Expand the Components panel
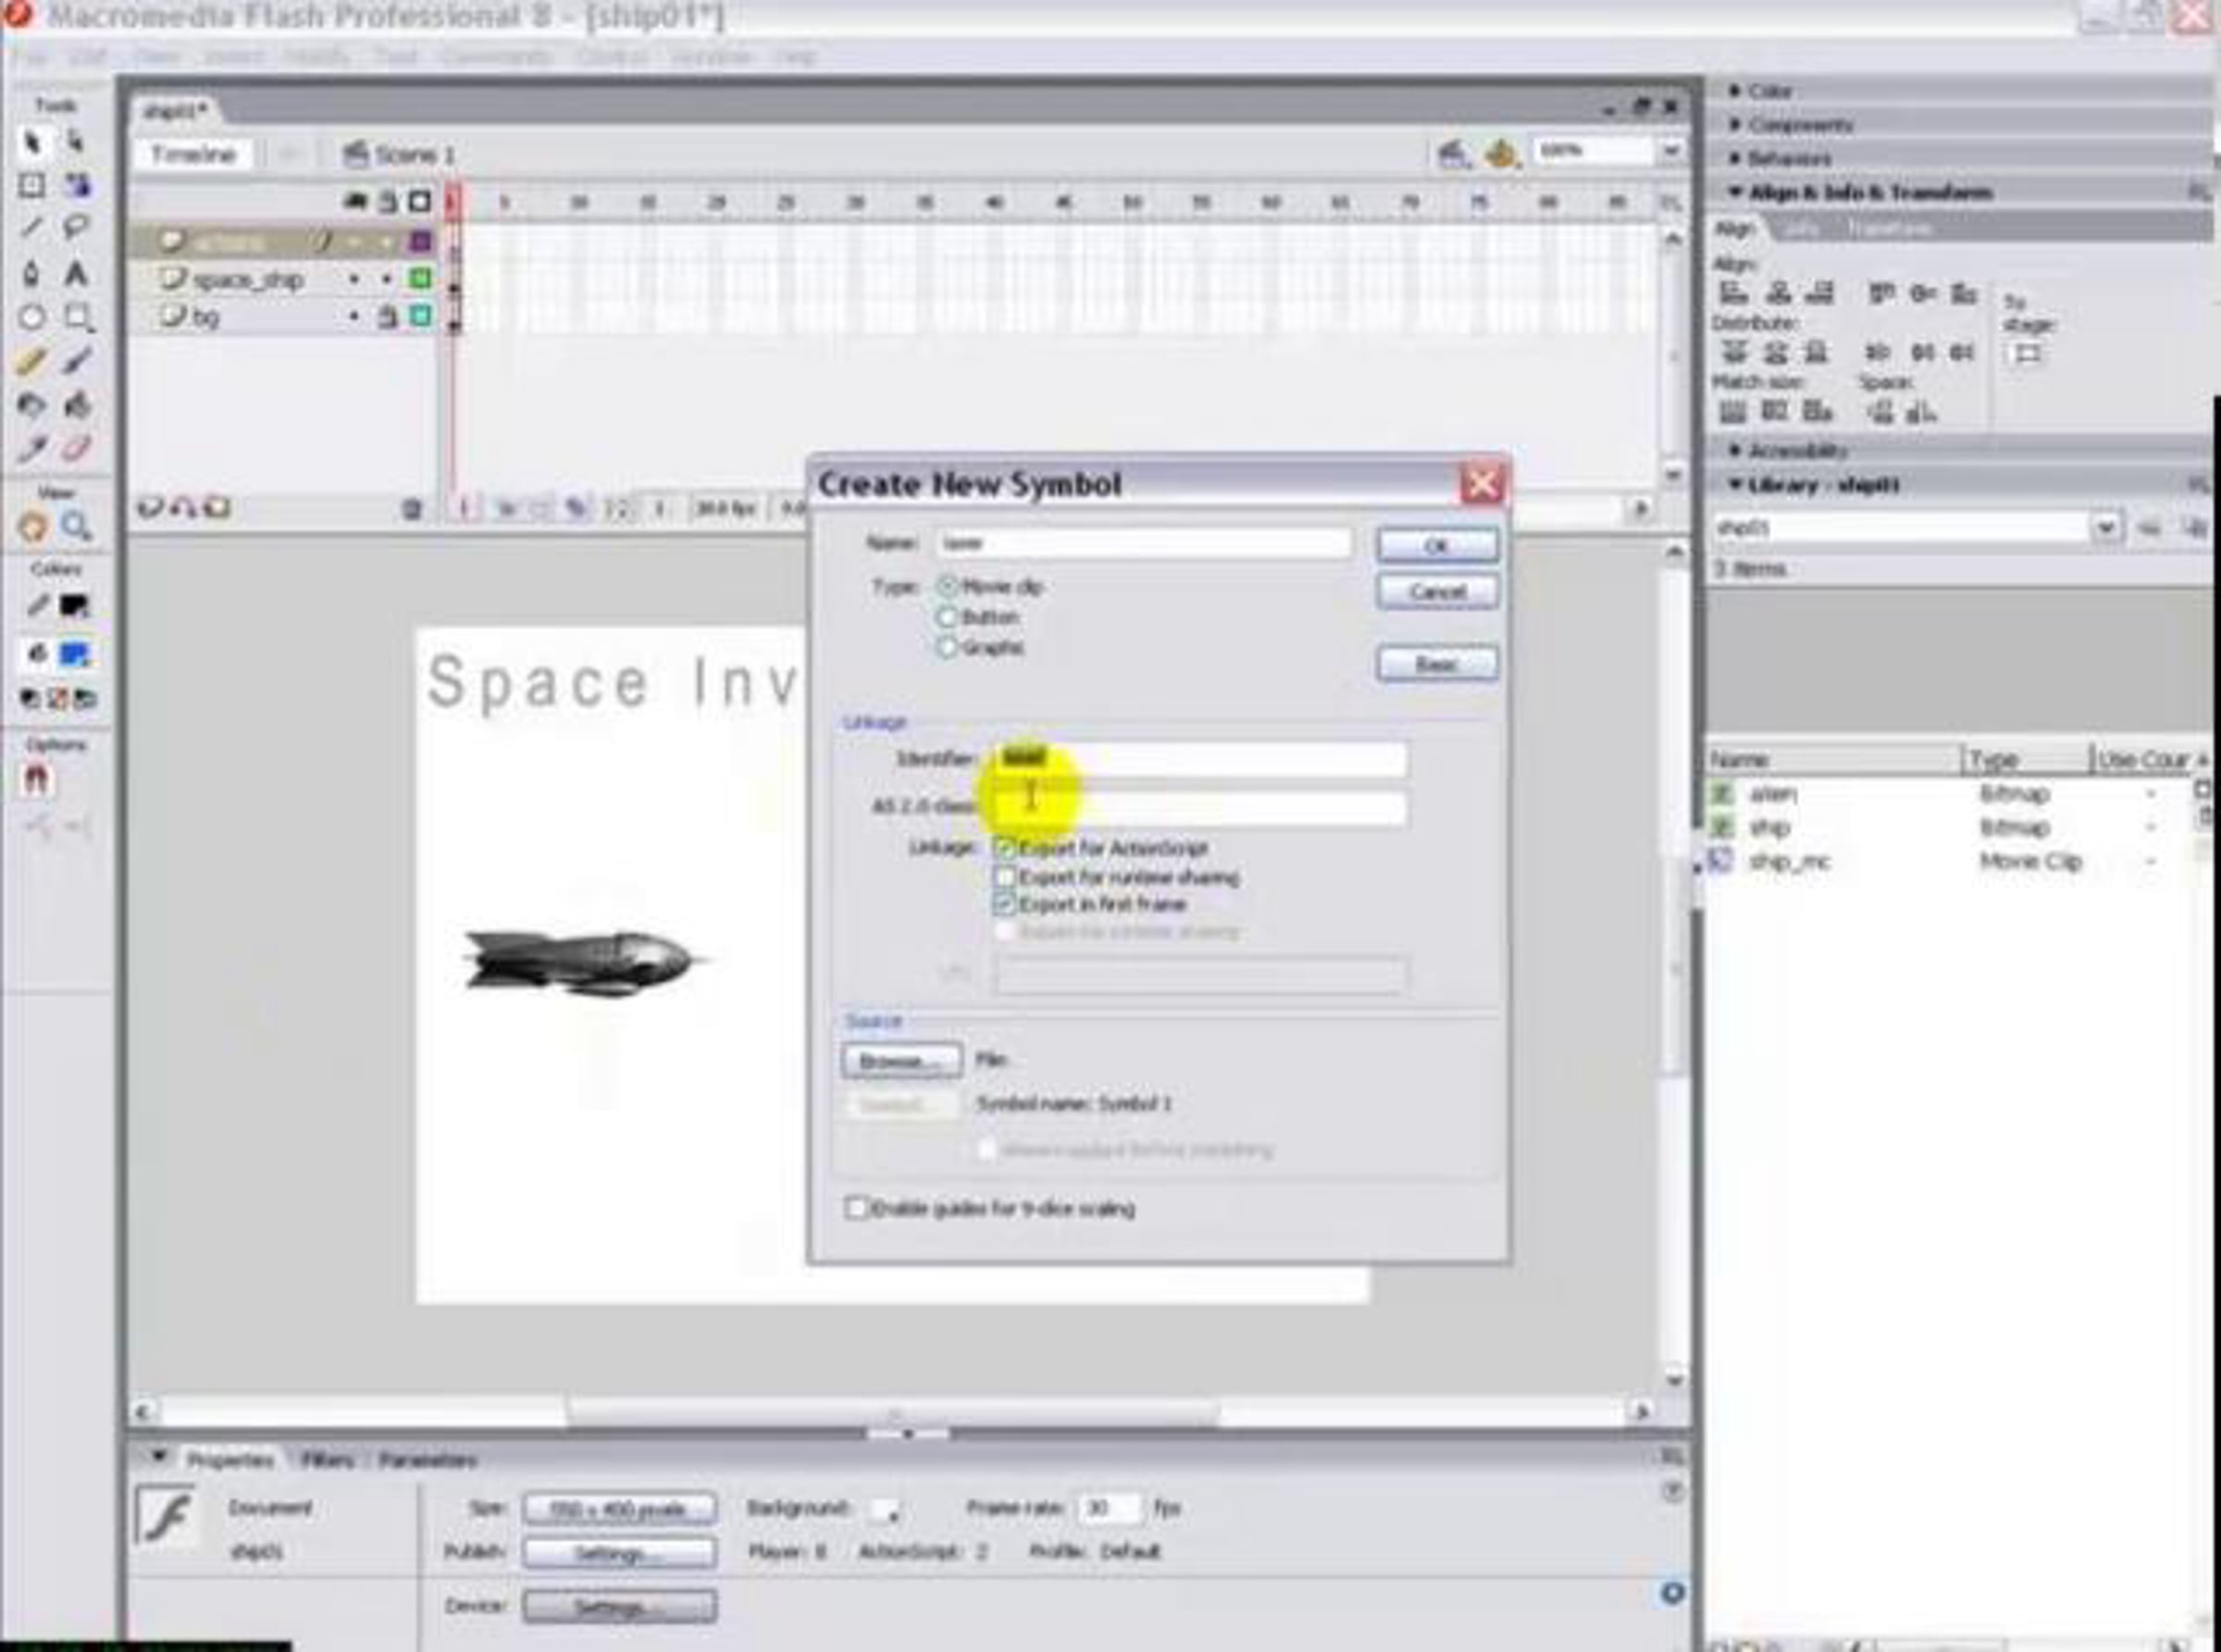The height and width of the screenshot is (1652, 2221). coord(1798,125)
